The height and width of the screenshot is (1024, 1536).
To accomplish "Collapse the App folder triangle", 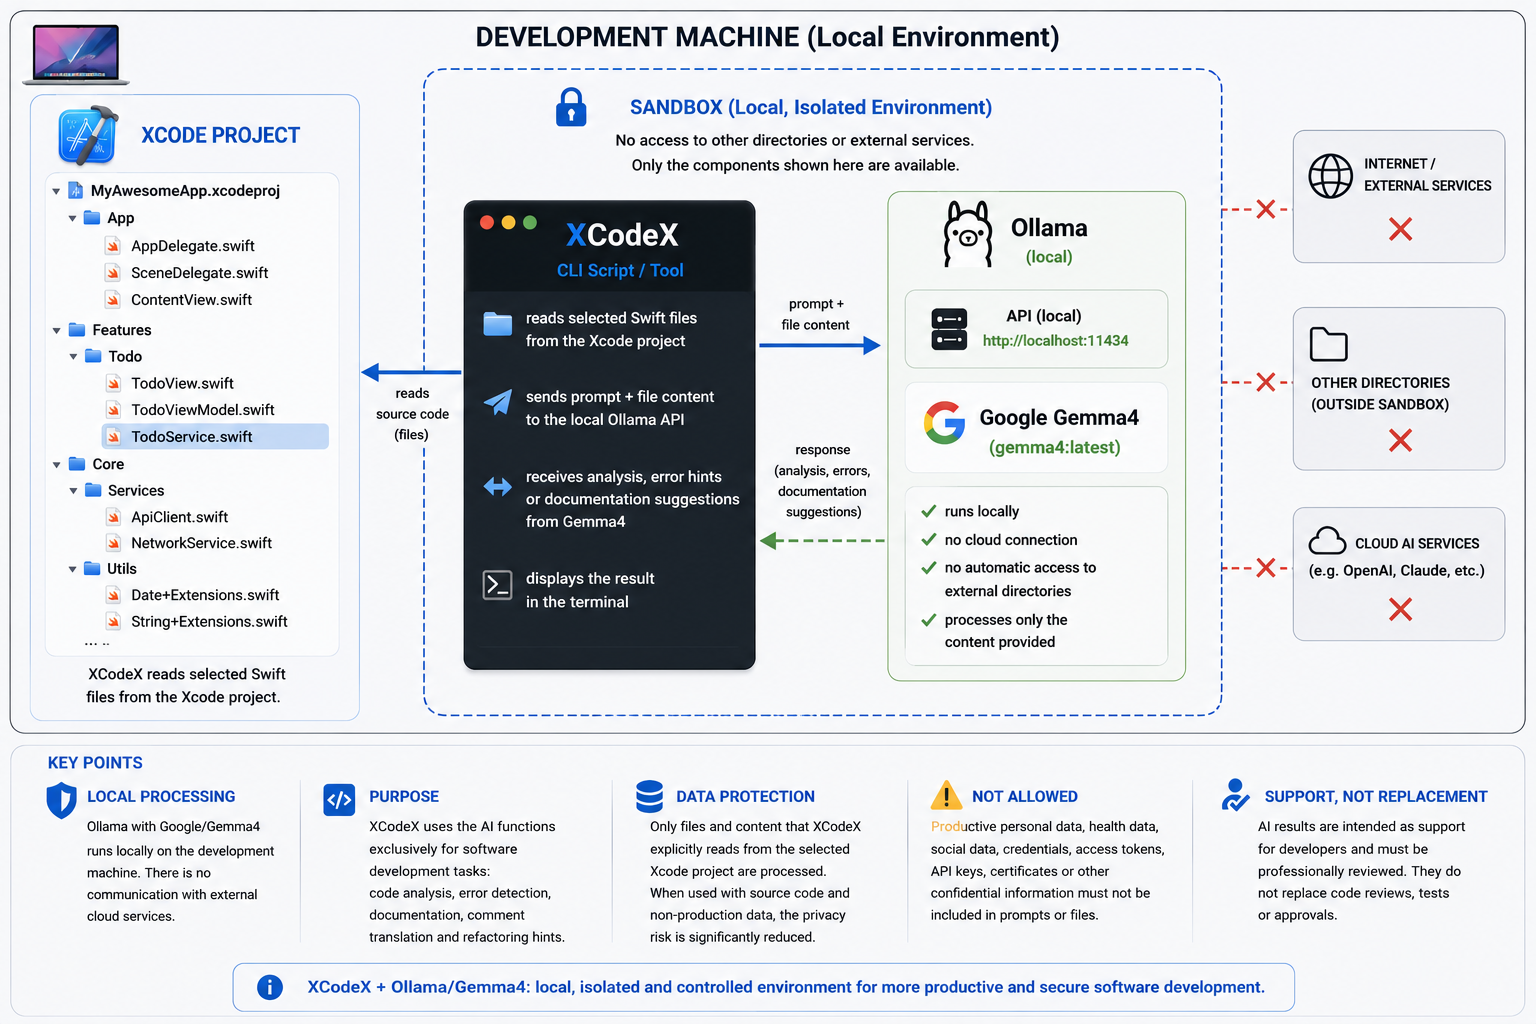I will (72, 218).
